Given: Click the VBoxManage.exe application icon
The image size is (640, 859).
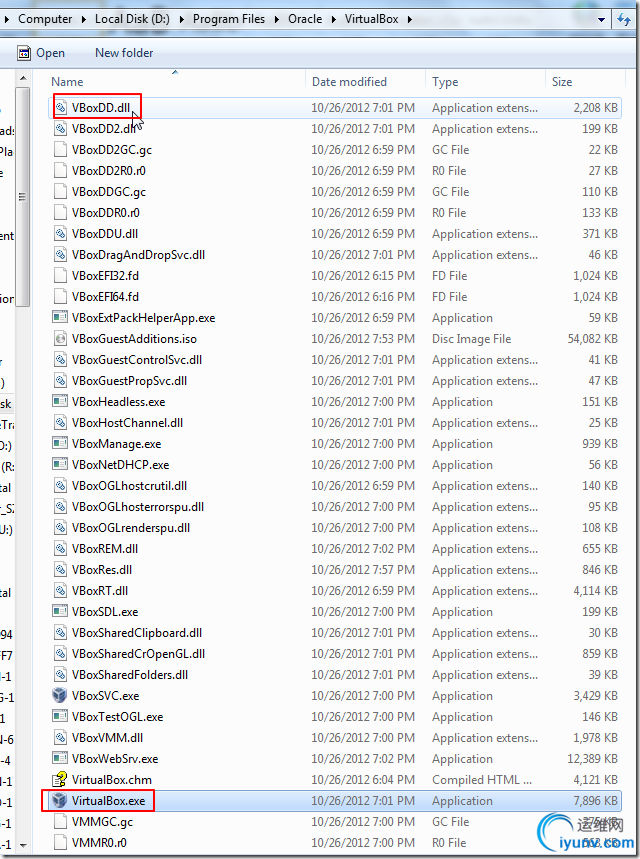Looking at the screenshot, I should click(x=60, y=444).
